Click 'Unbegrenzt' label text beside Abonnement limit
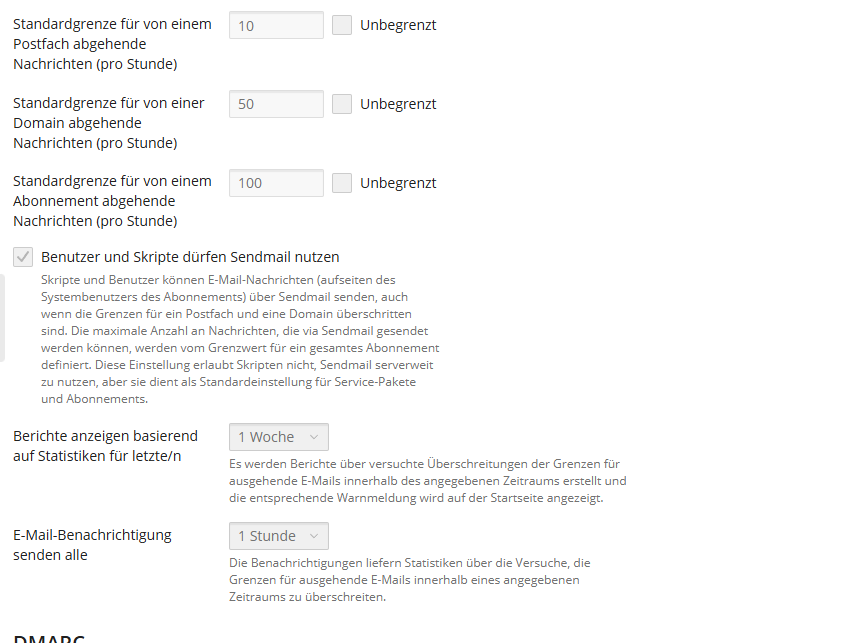The width and height of the screenshot is (851, 643). [398, 183]
